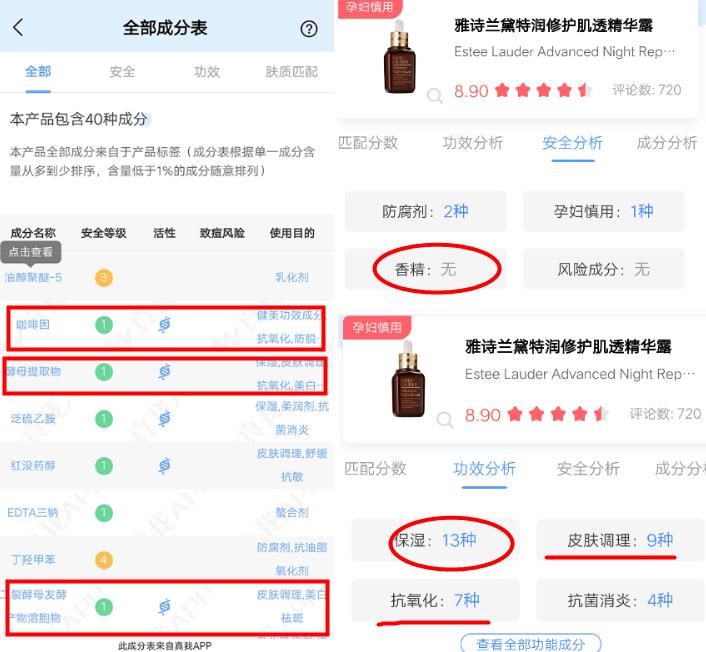This screenshot has height=652, width=706.
Task: Tap safety level badge for 酵母提取物
Action: pyautogui.click(x=104, y=372)
